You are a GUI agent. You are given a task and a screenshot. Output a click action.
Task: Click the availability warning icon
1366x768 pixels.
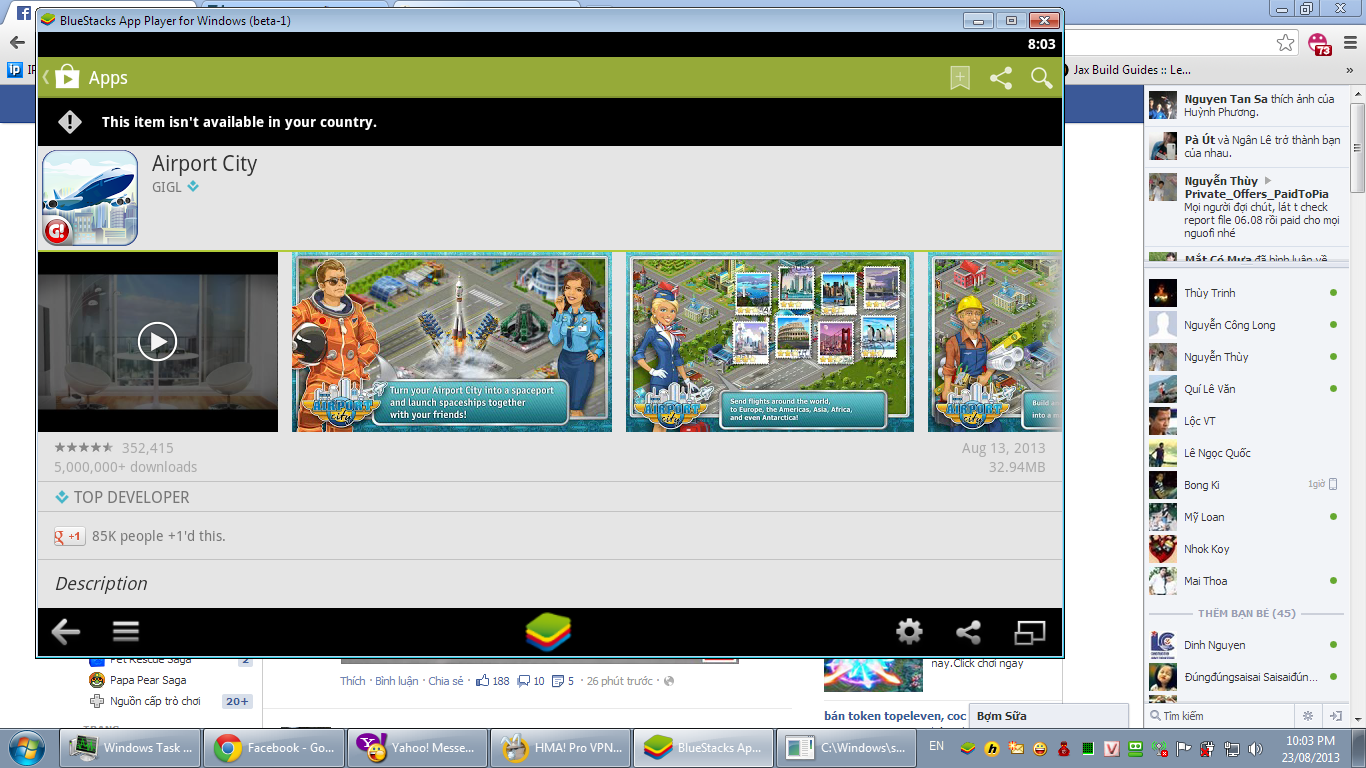point(70,122)
